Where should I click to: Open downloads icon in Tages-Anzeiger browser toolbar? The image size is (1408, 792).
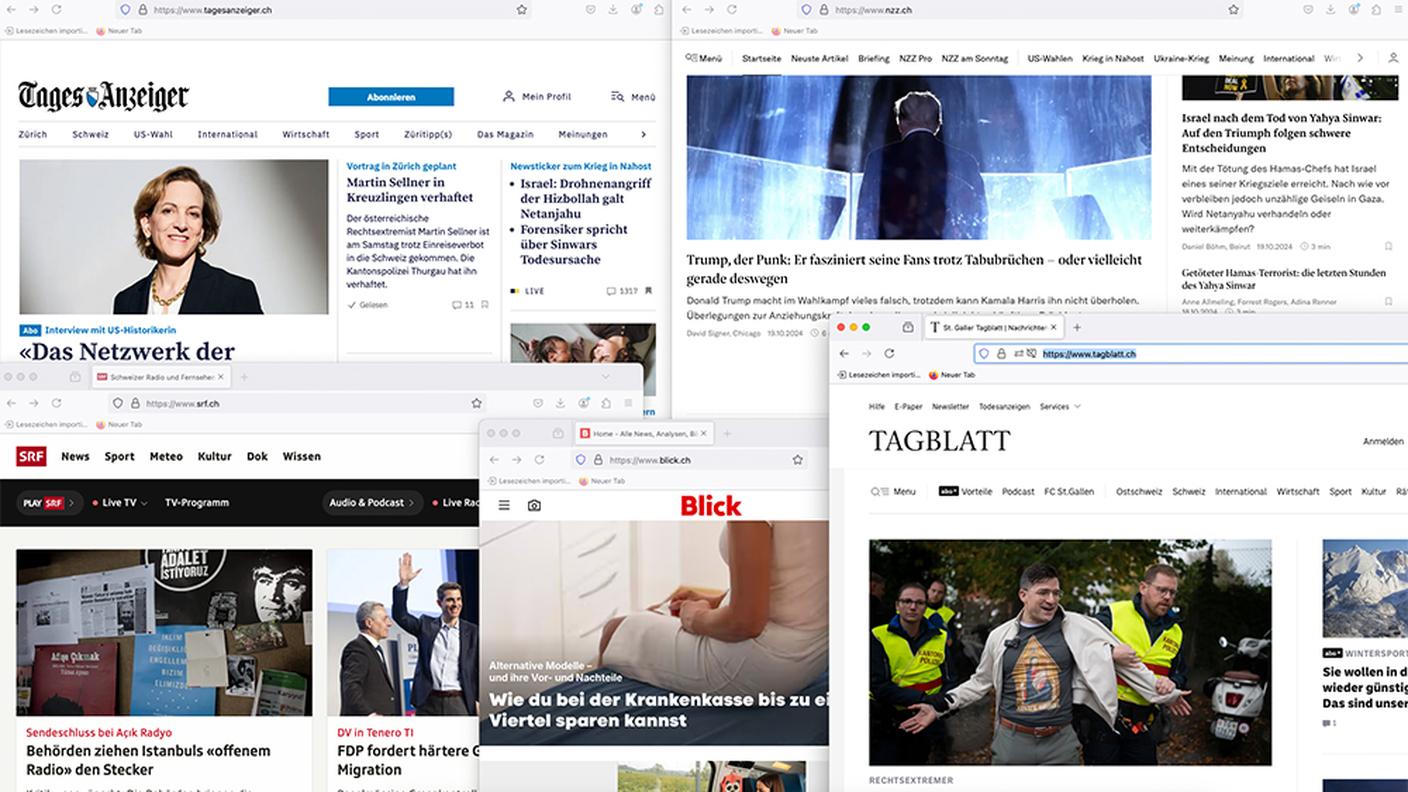tap(612, 10)
